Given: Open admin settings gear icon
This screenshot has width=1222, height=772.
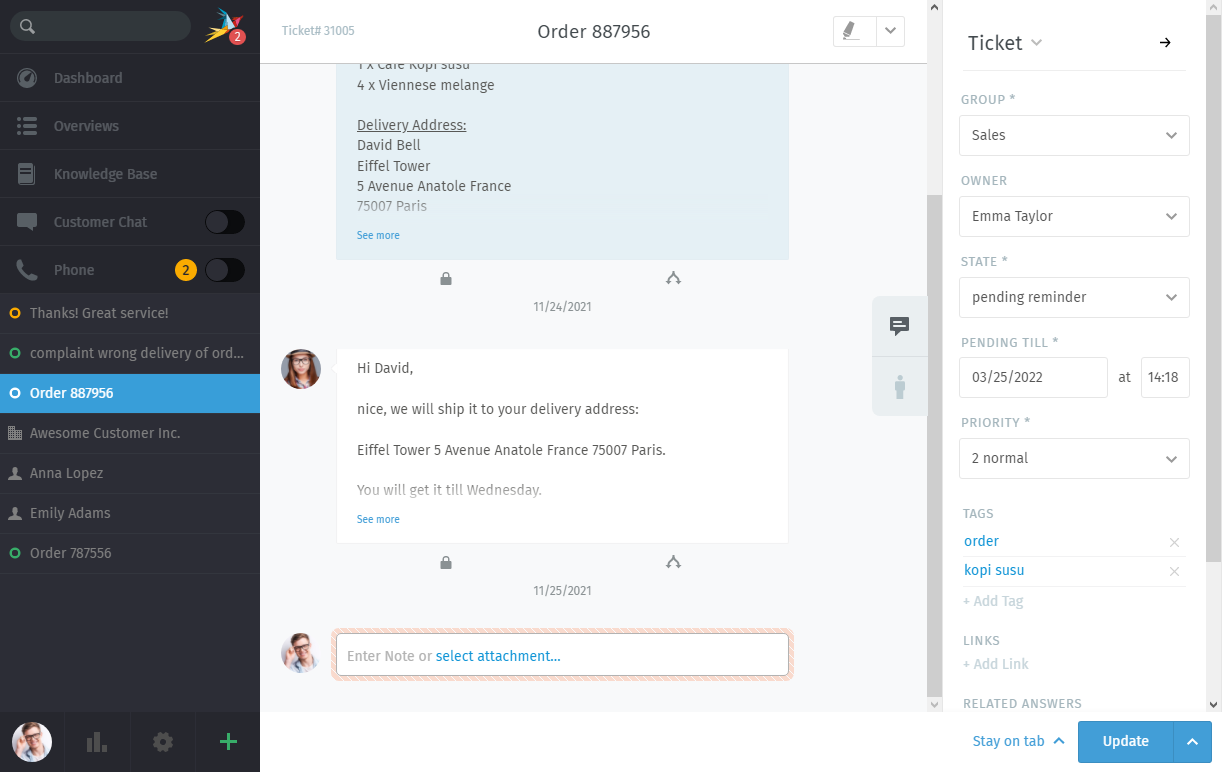Looking at the screenshot, I should [x=163, y=742].
